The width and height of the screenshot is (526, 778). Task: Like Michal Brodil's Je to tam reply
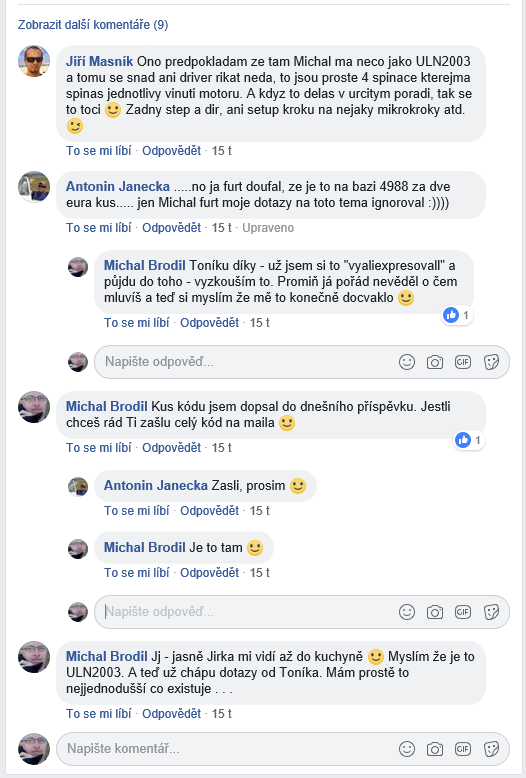point(136,573)
